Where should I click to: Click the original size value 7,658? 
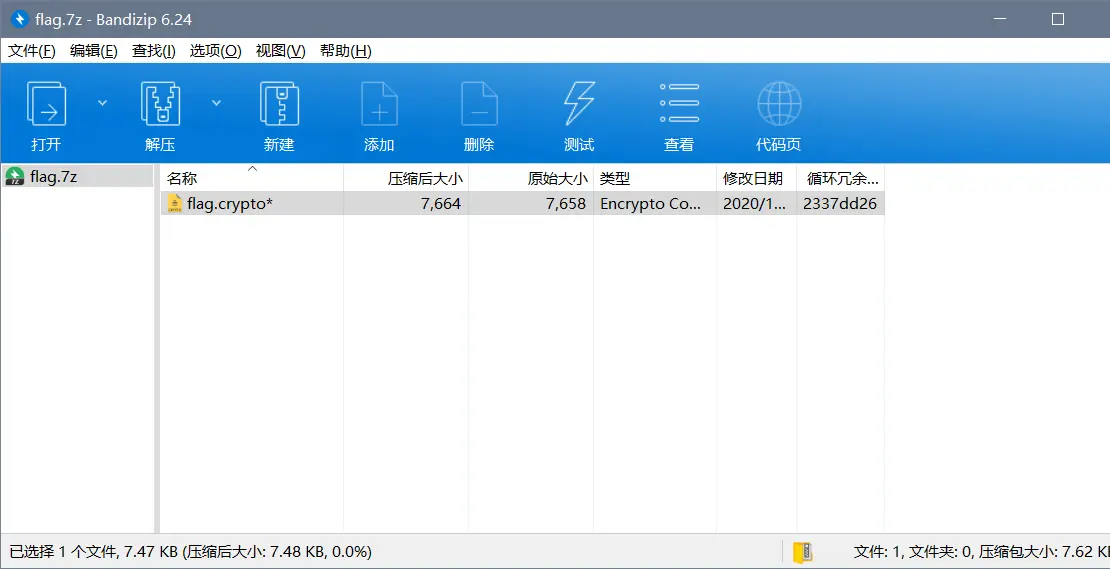coord(565,204)
